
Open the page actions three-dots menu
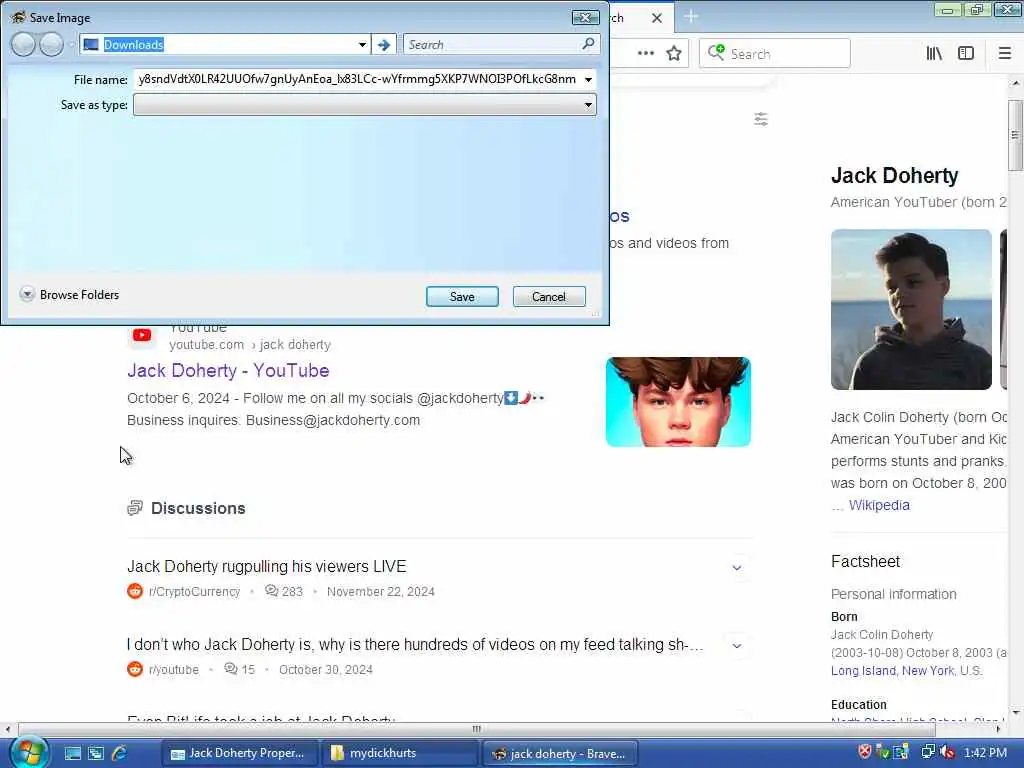pyautogui.click(x=645, y=53)
